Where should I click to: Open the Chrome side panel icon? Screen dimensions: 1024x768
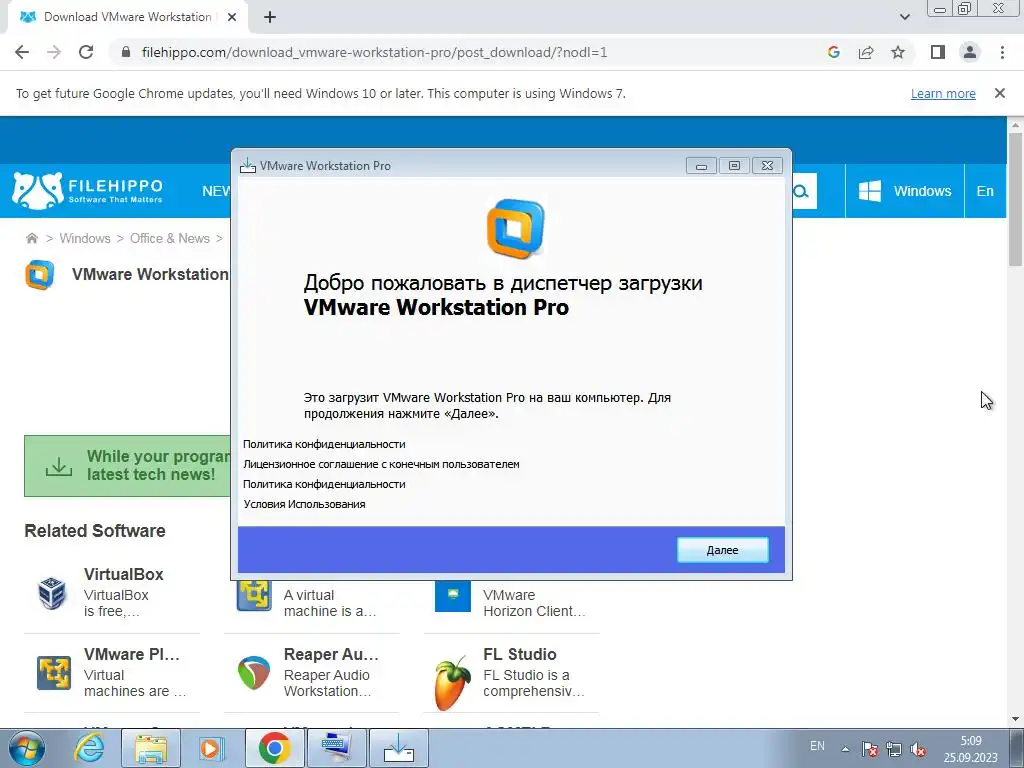click(938, 52)
